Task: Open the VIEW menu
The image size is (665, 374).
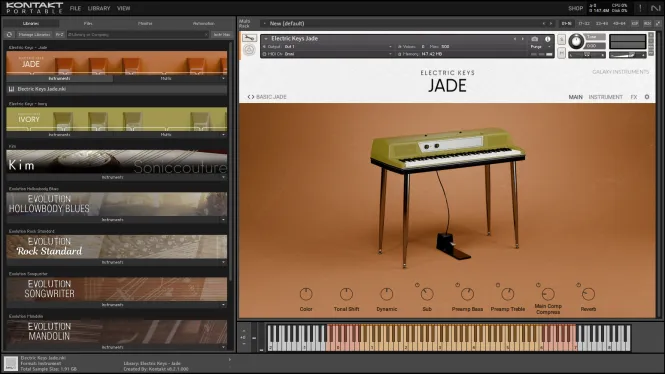Action: [x=123, y=8]
